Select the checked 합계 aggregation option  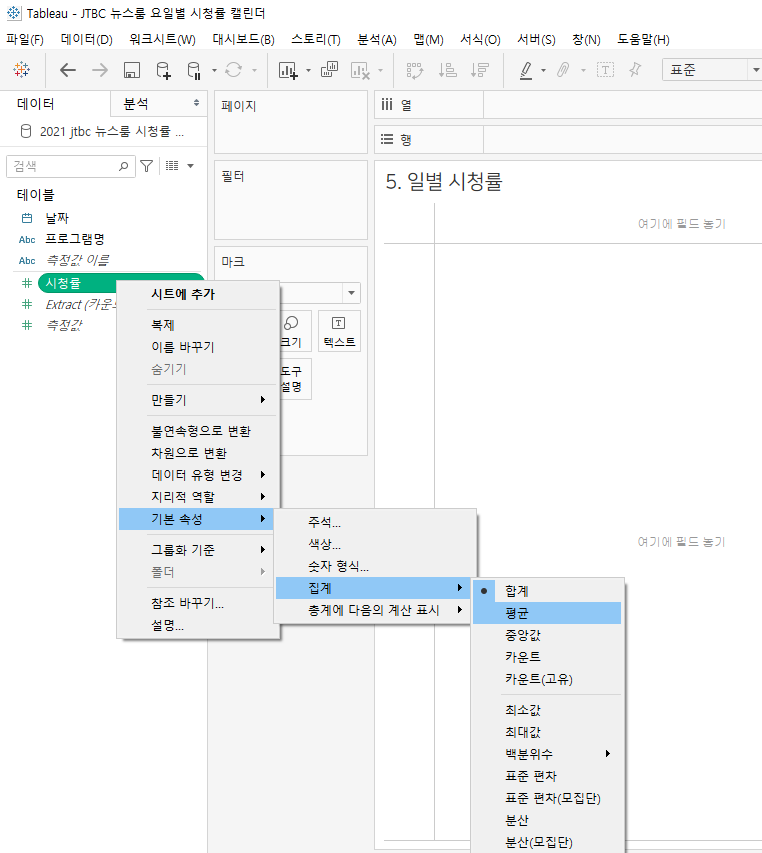point(548,591)
